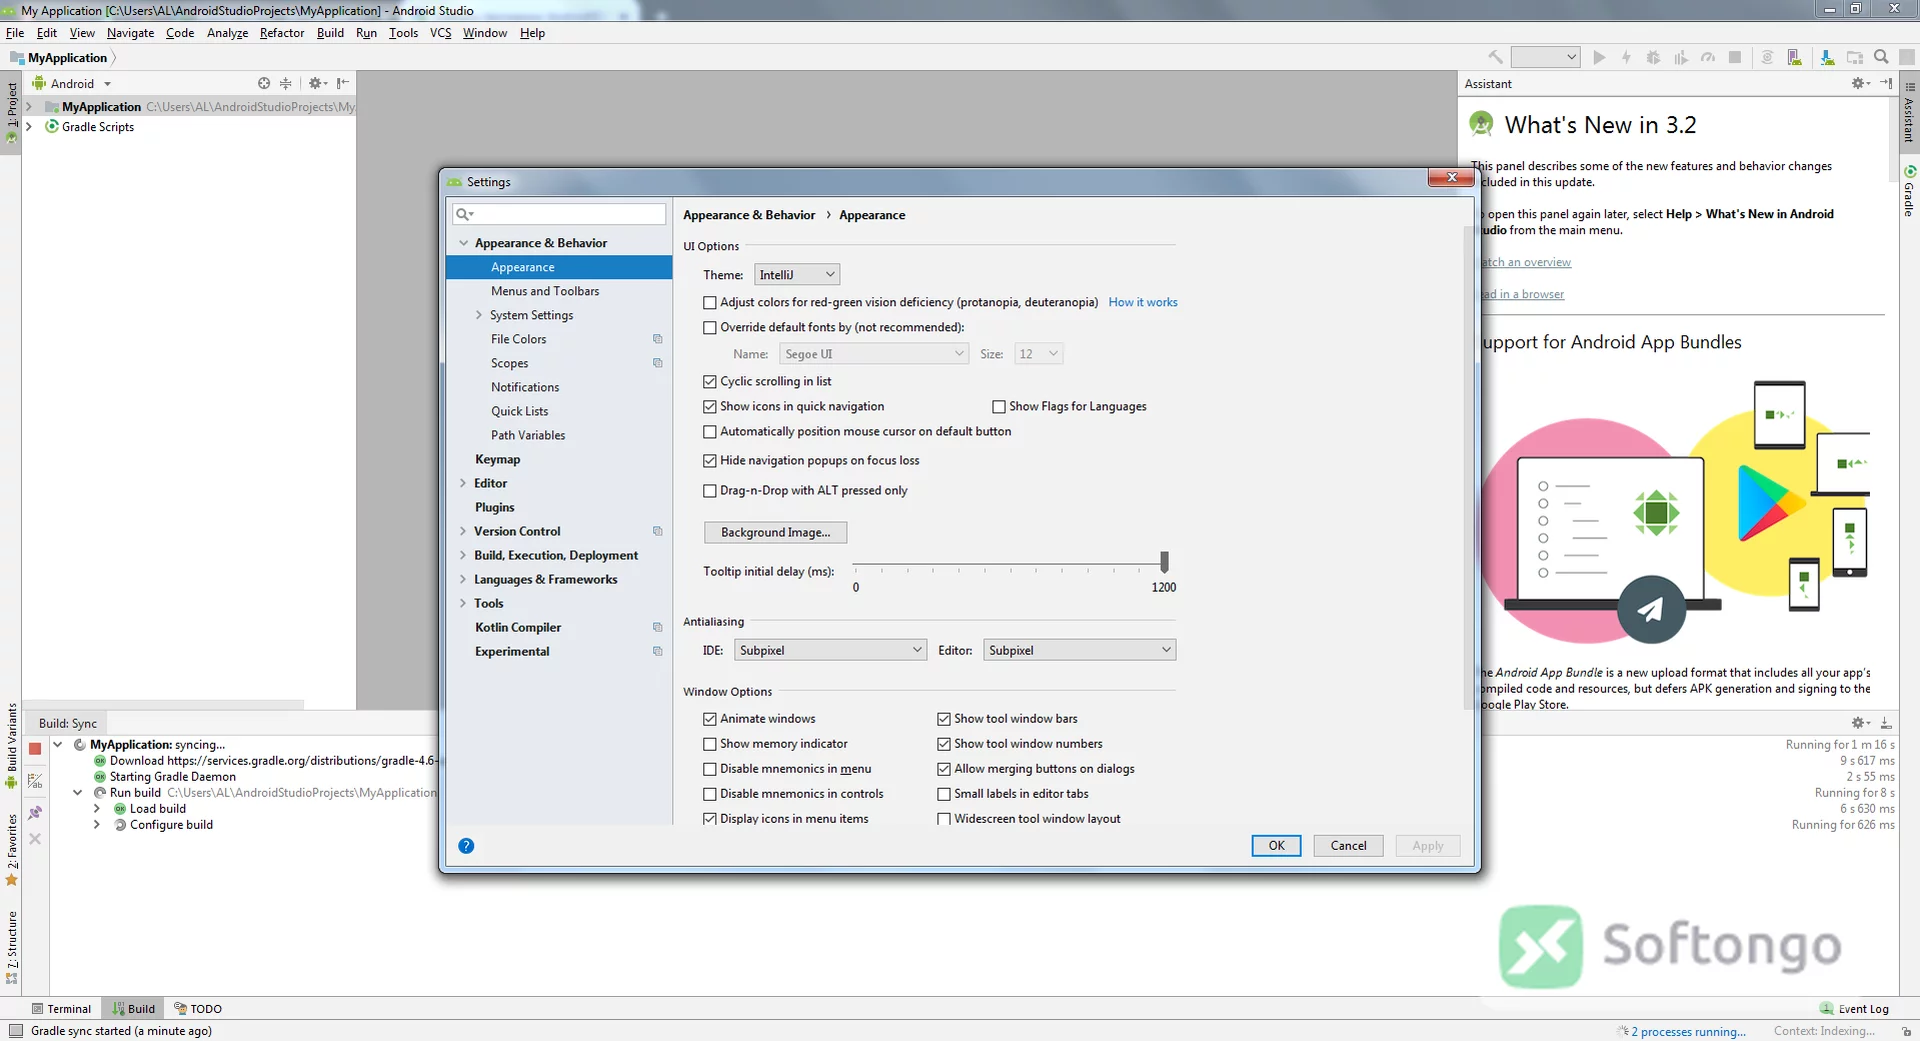This screenshot has width=1920, height=1041.
Task: Open the Refactor menu
Action: [282, 33]
